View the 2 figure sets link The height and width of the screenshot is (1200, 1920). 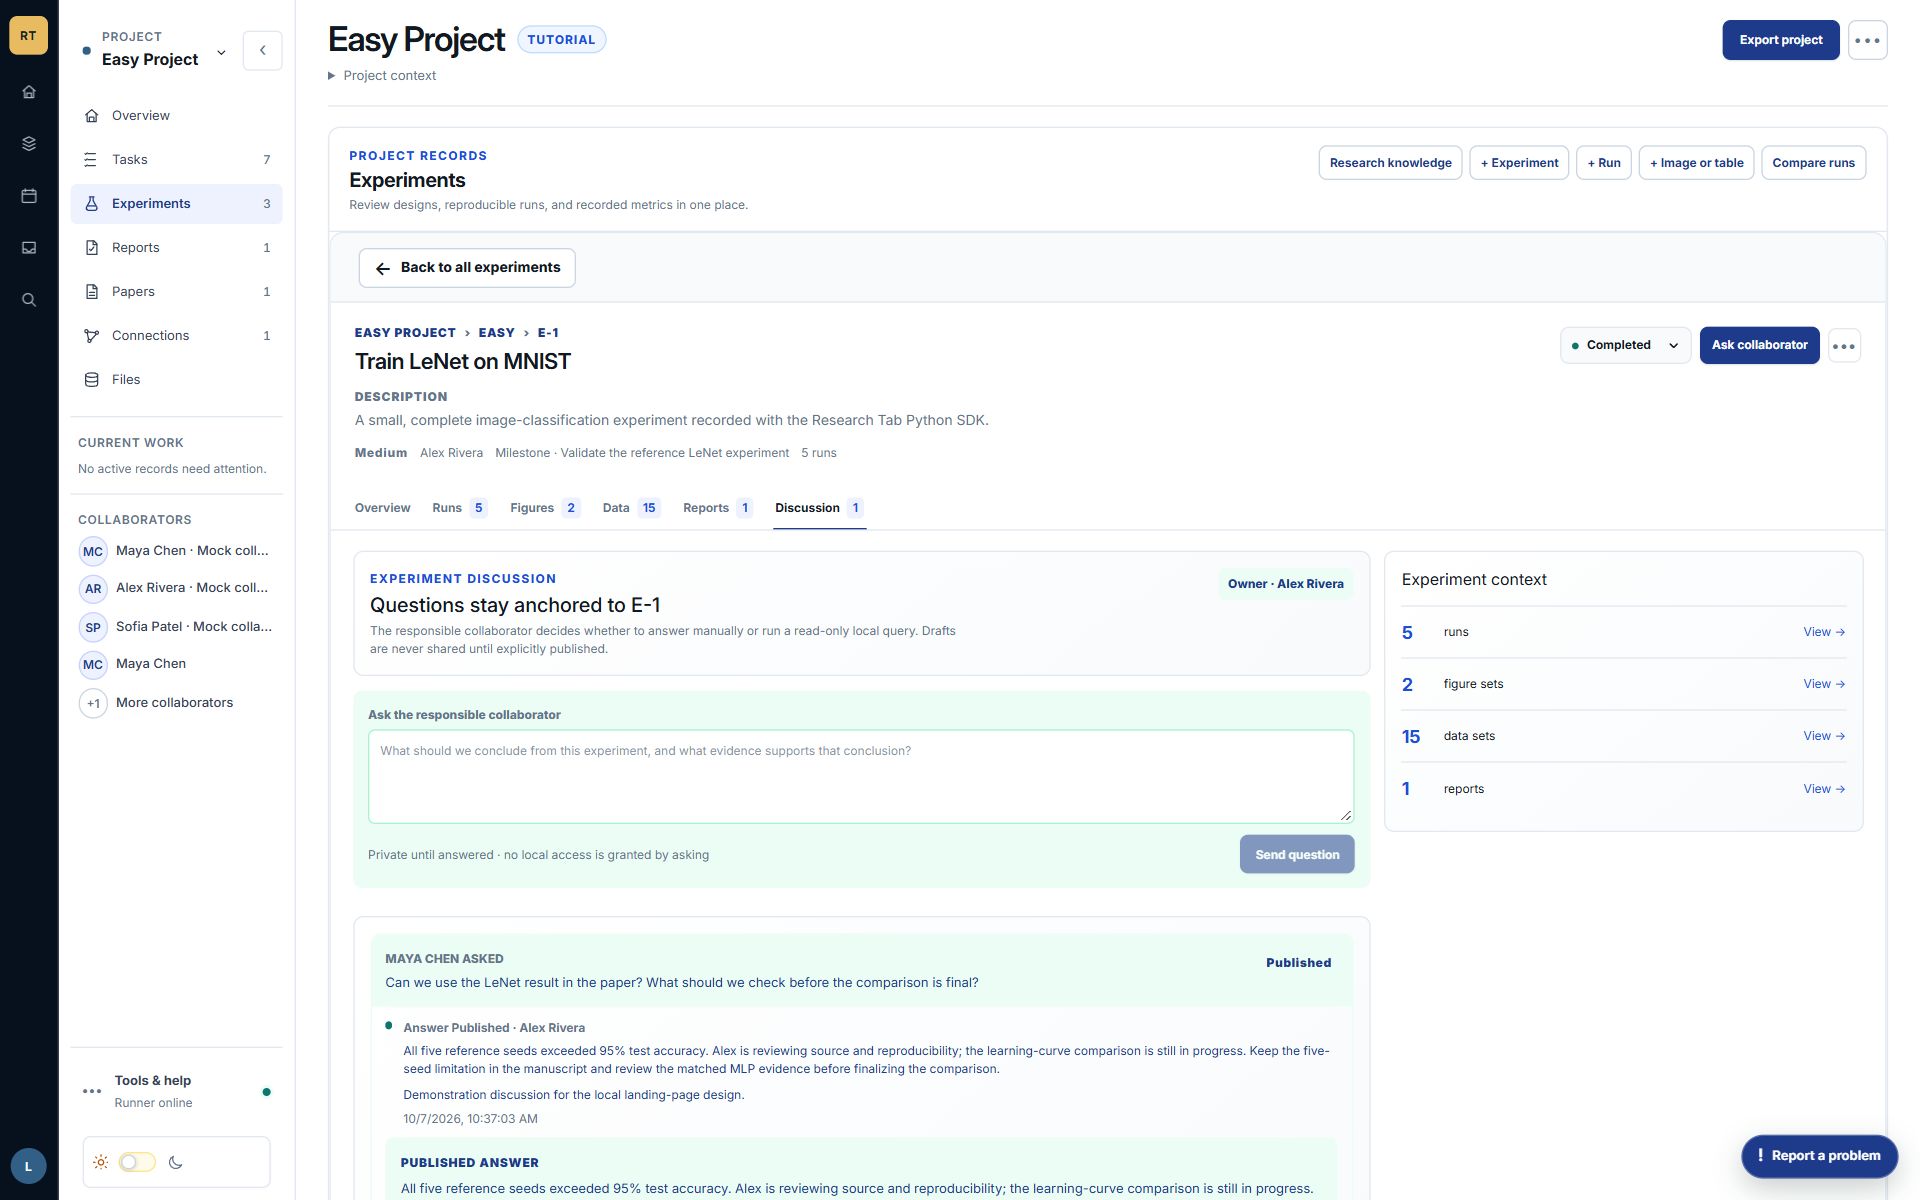click(1824, 684)
